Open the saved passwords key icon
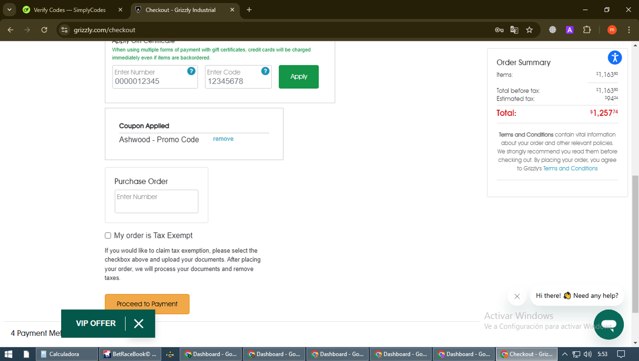 pyautogui.click(x=499, y=30)
